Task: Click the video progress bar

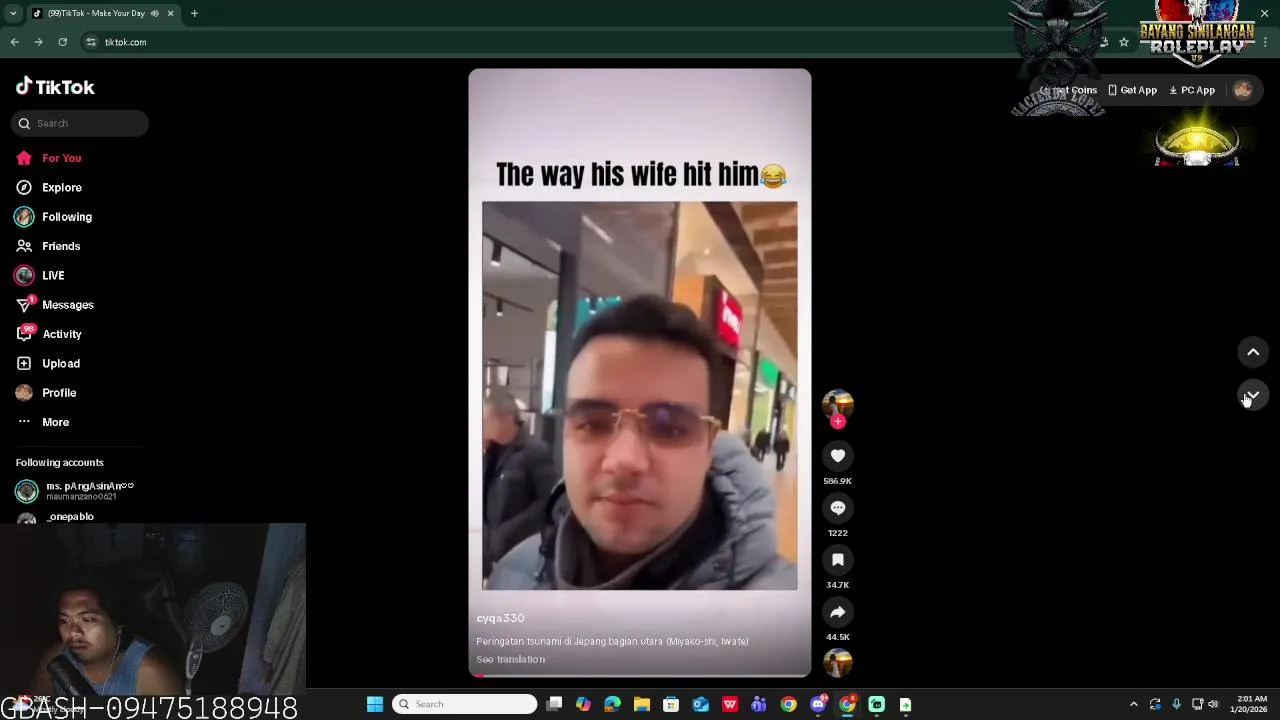Action: [x=640, y=675]
